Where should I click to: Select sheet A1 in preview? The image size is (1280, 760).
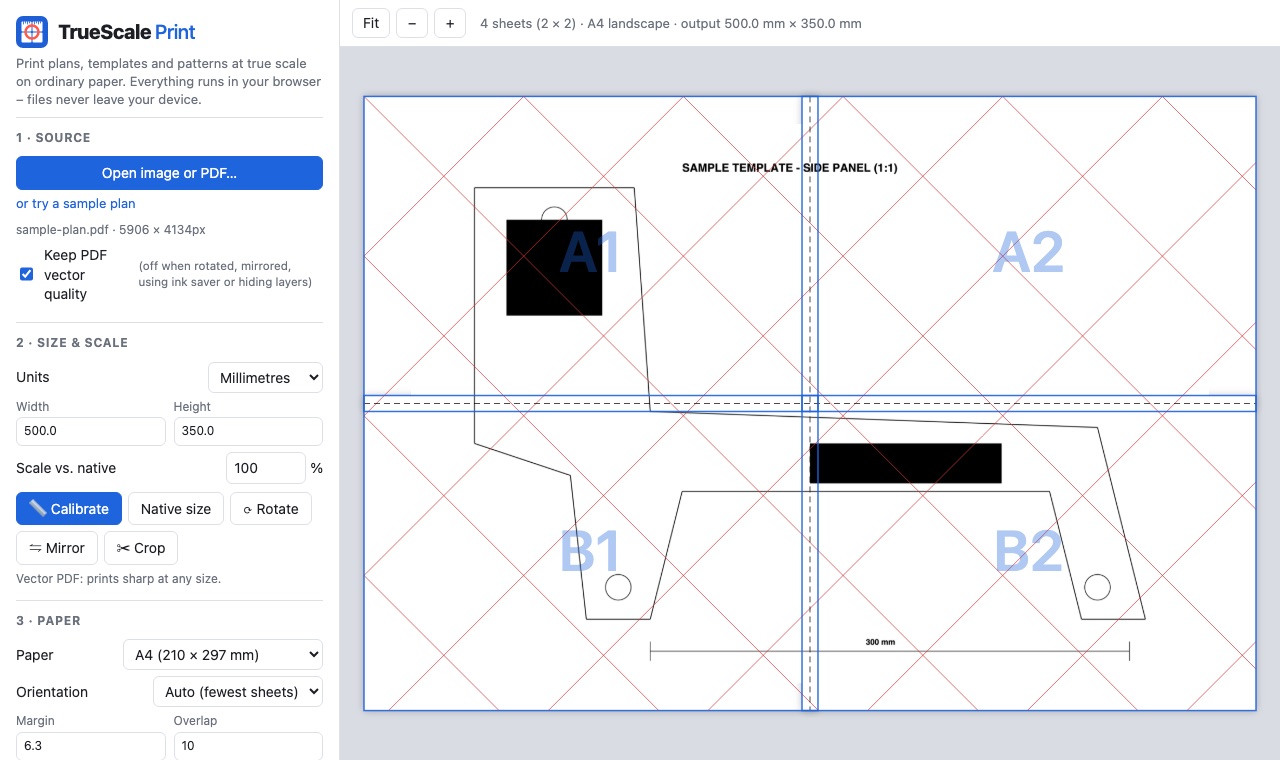(x=590, y=253)
